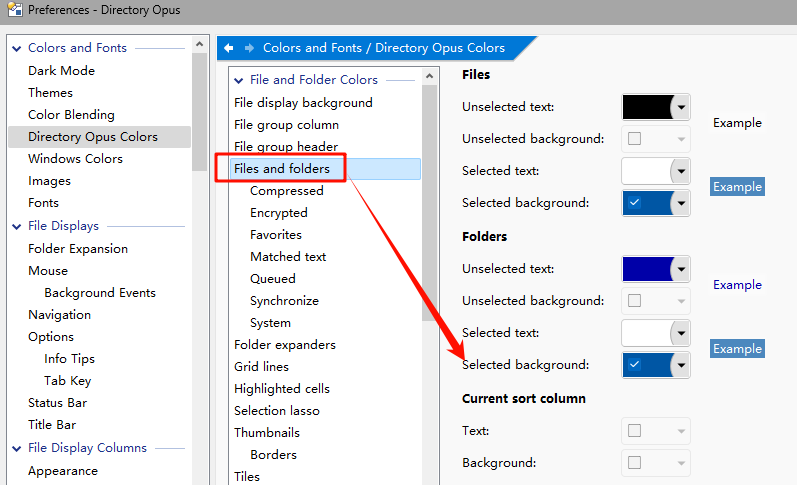The width and height of the screenshot is (797, 485).
Task: Open Info Tips page
Action: (x=69, y=359)
